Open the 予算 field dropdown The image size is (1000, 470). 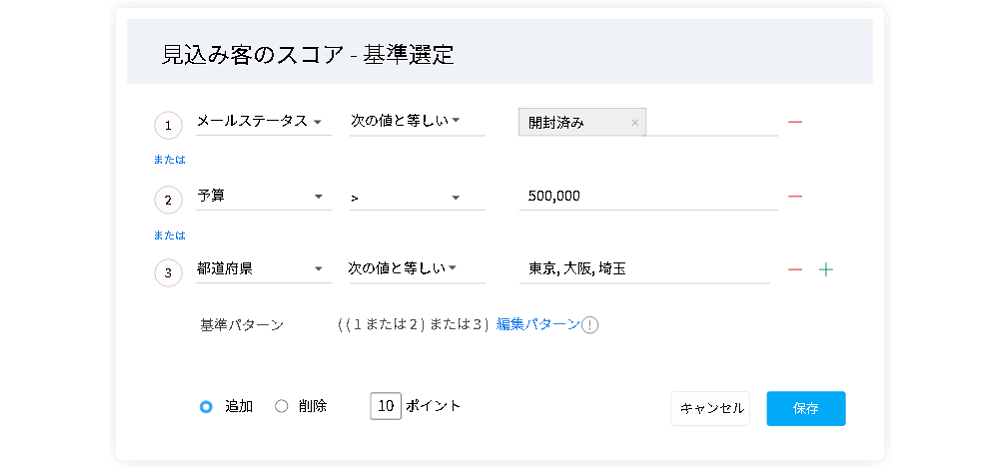263,197
